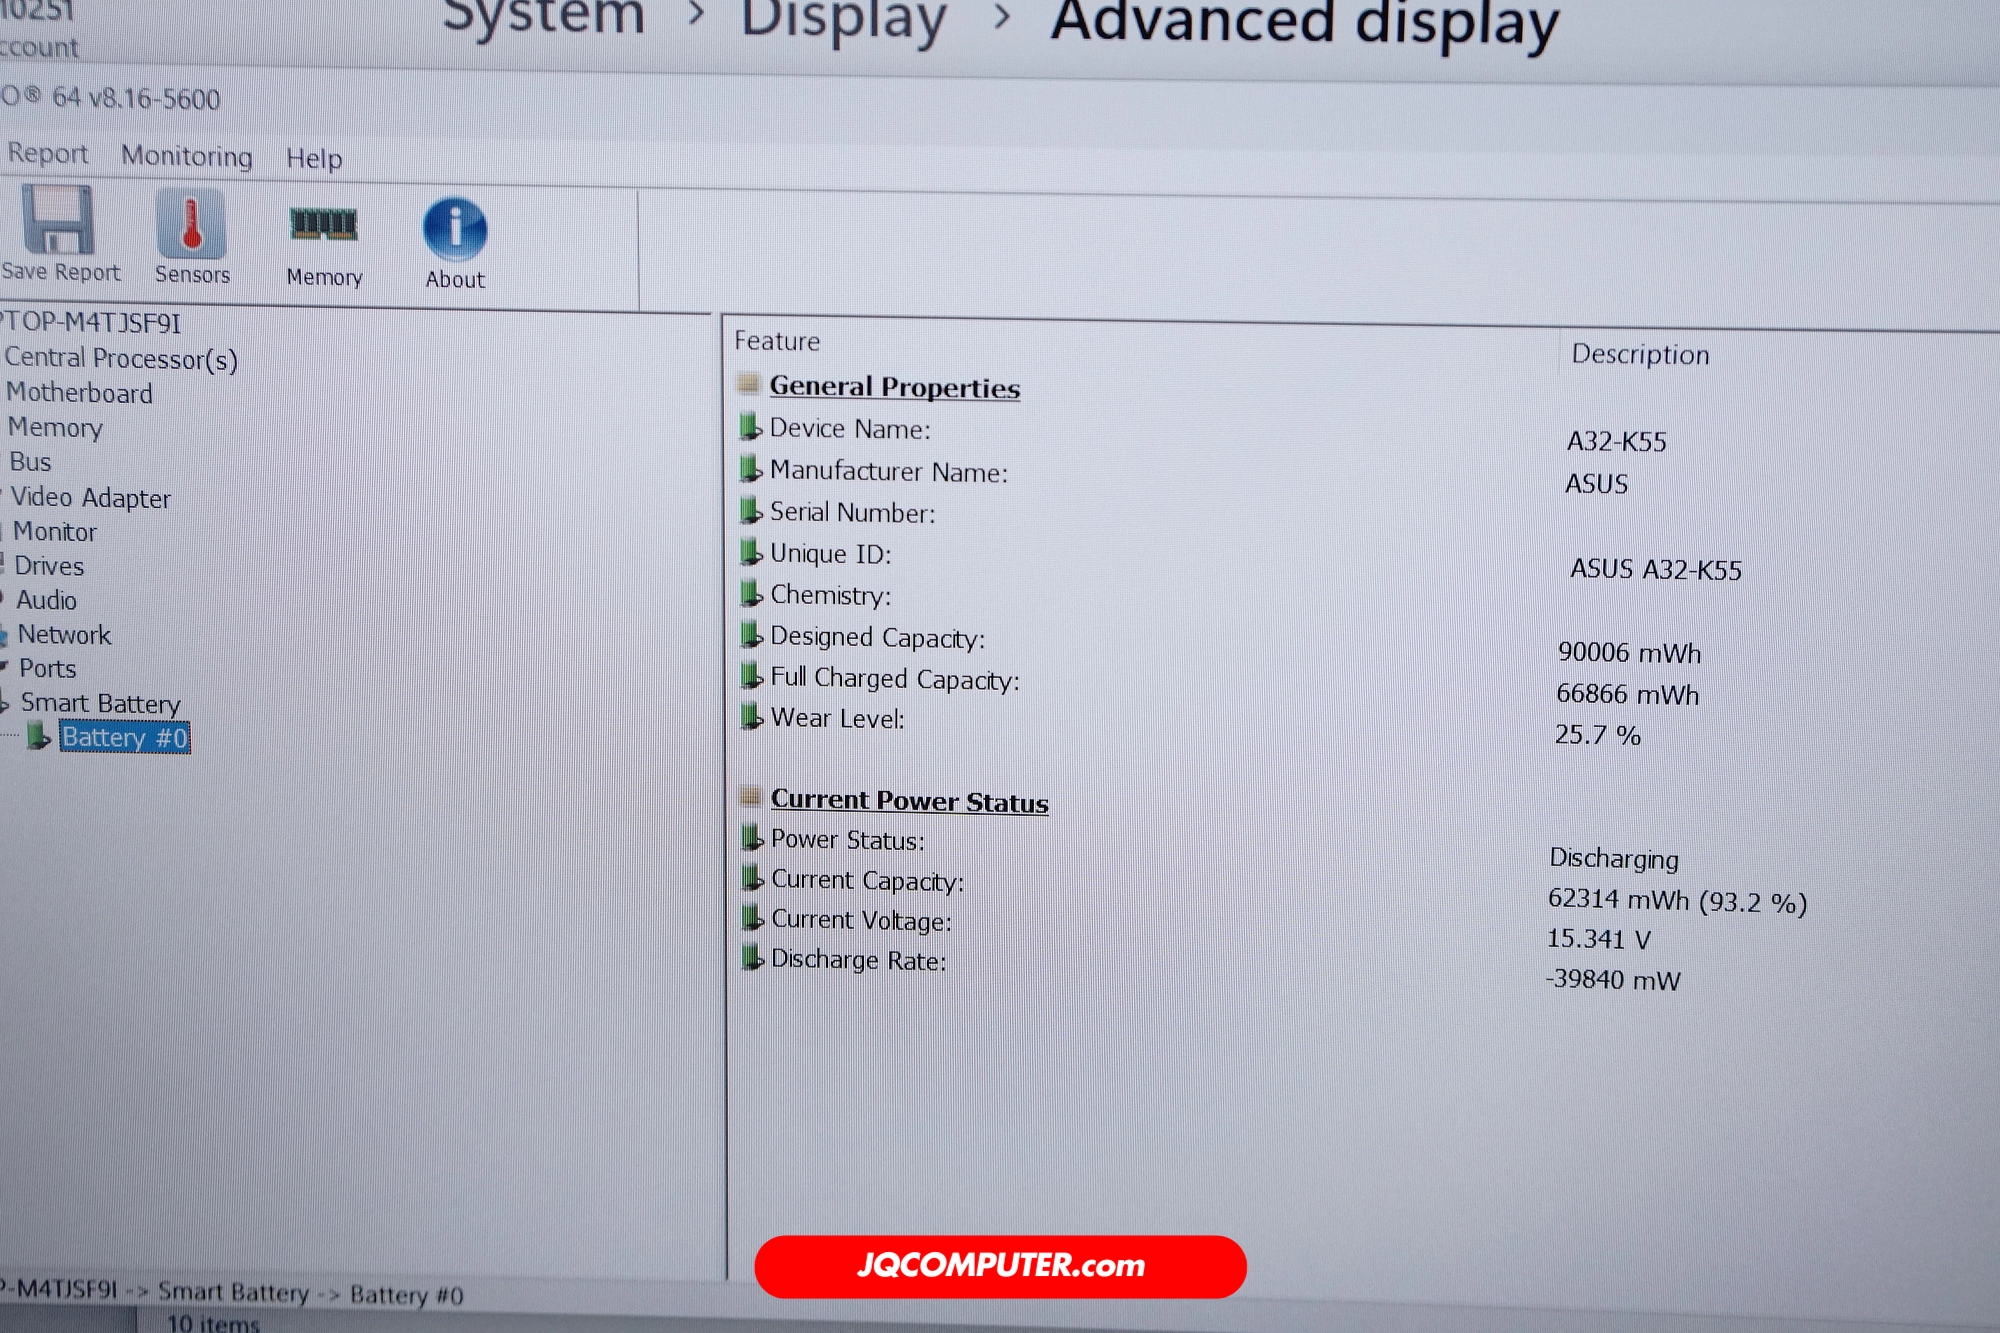Open the Report menu

(x=47, y=154)
